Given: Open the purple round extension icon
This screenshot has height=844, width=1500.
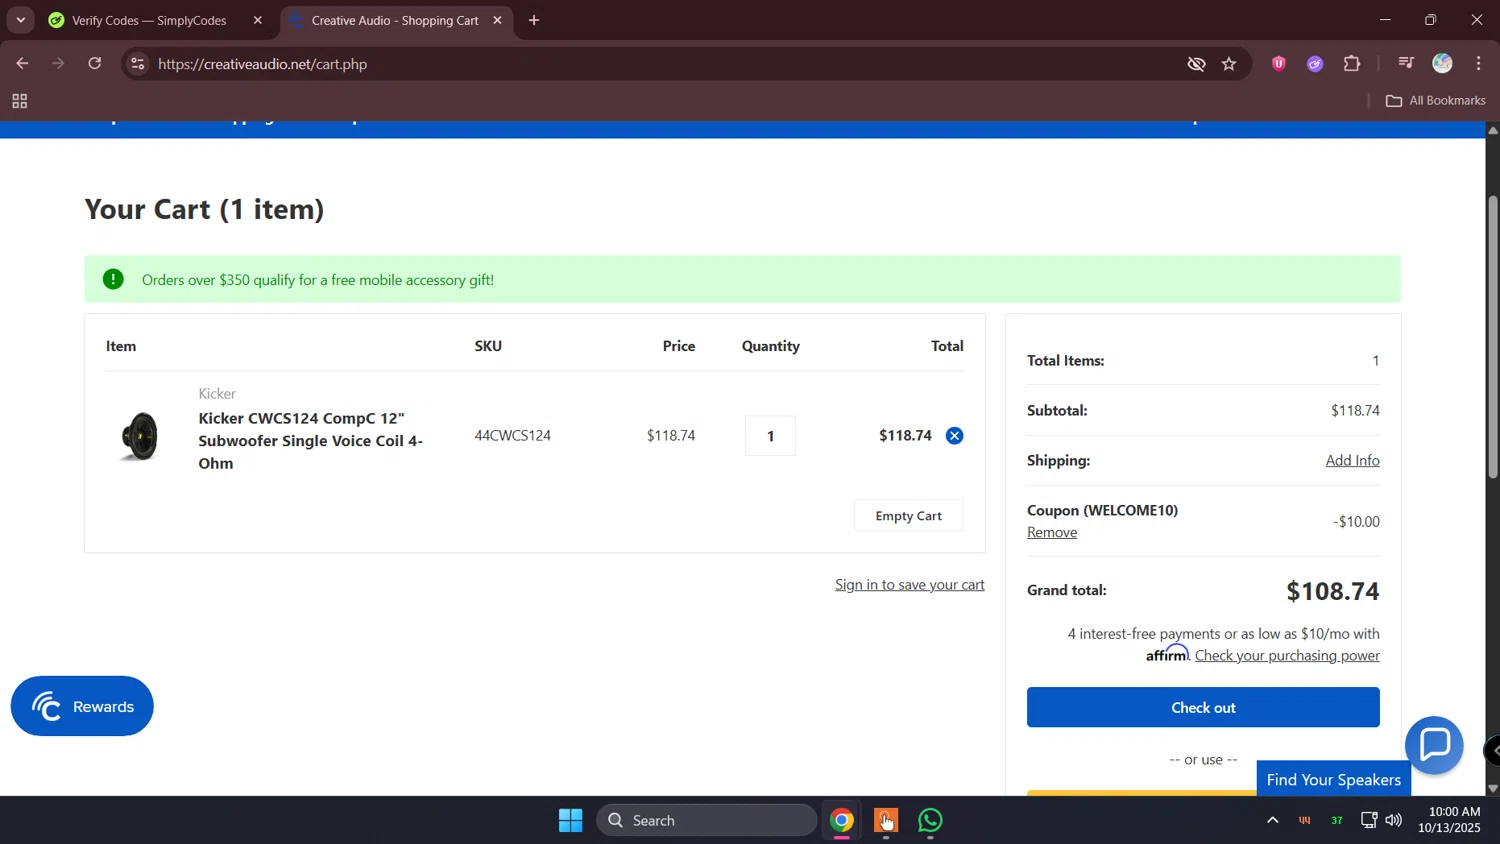Looking at the screenshot, I should (1315, 64).
